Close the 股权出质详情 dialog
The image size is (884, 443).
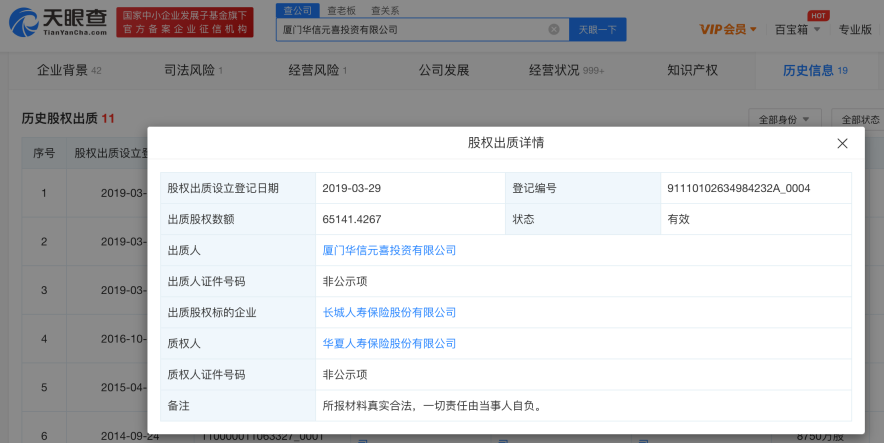[842, 143]
